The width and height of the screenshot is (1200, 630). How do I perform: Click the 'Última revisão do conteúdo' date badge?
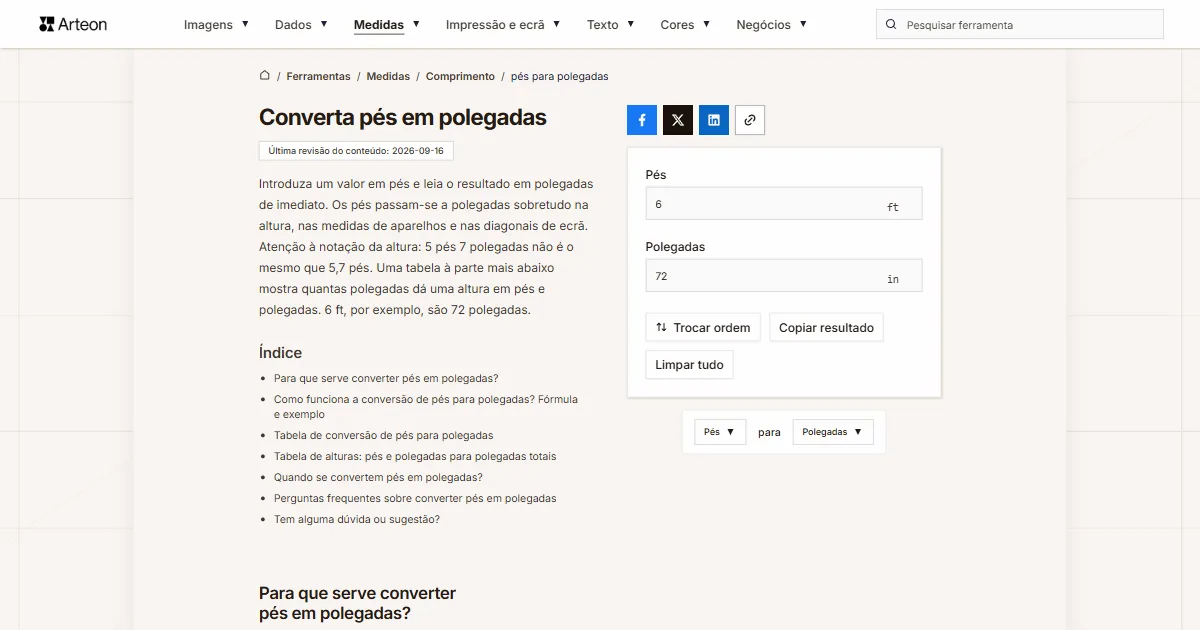356,151
